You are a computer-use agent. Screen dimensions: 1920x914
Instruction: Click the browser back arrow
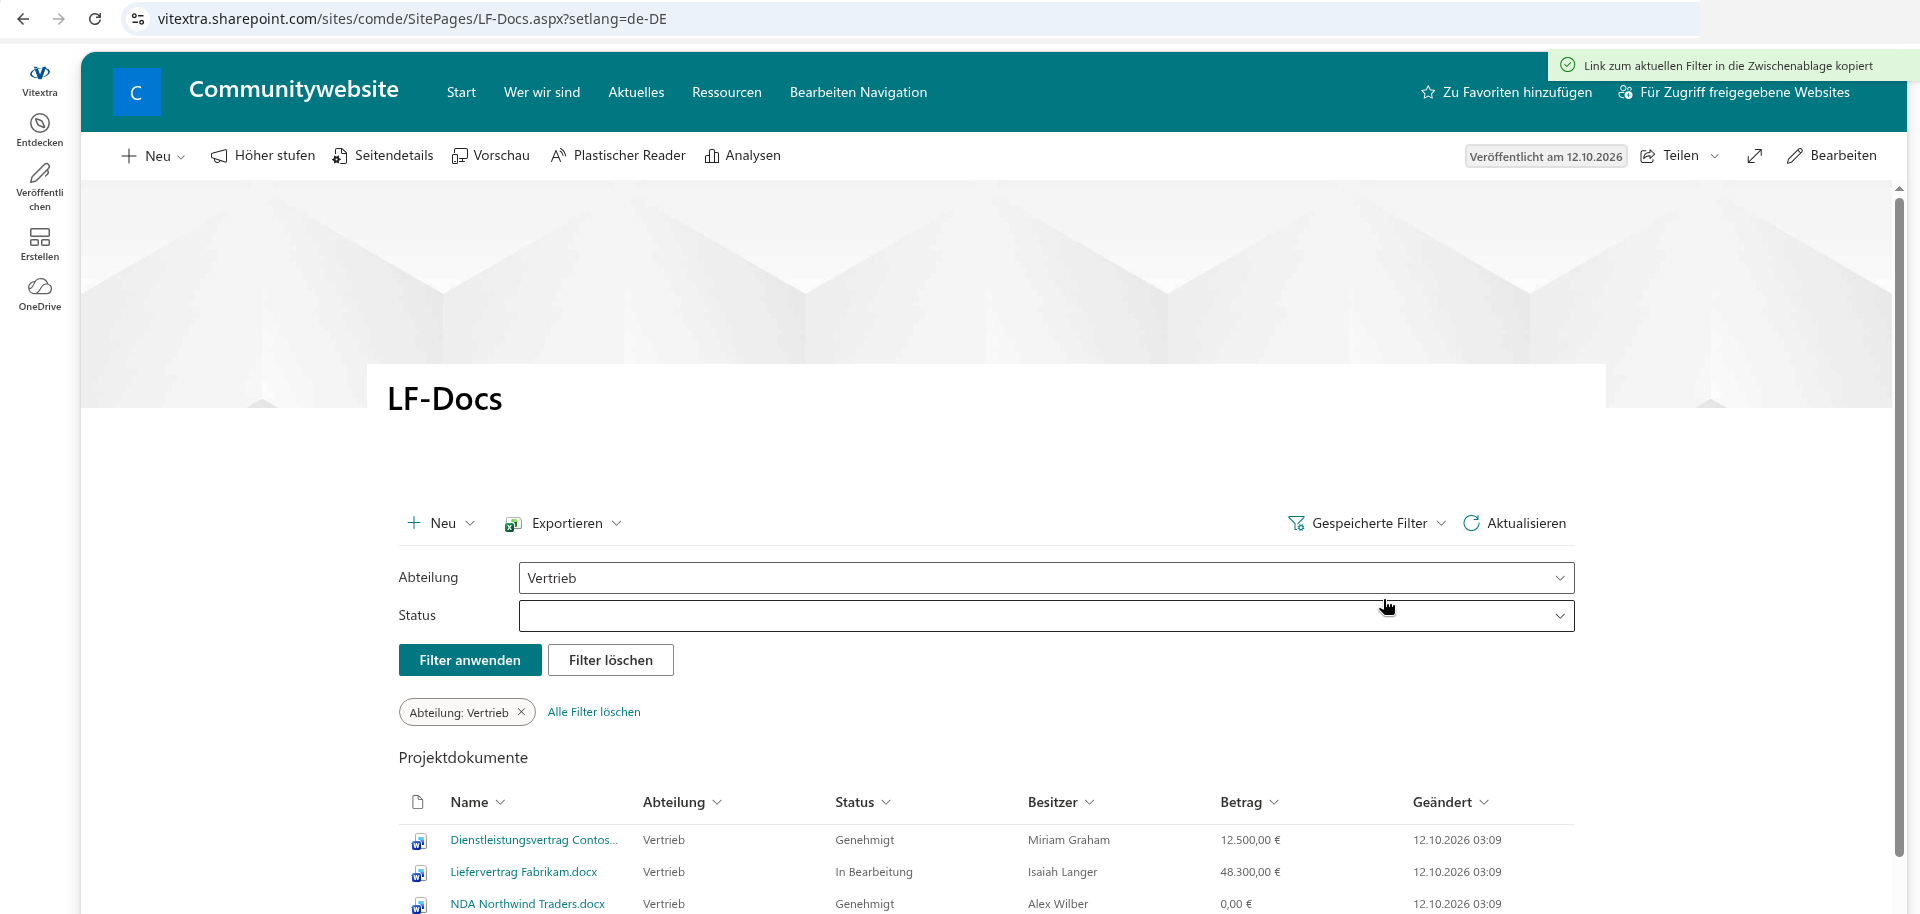(23, 19)
